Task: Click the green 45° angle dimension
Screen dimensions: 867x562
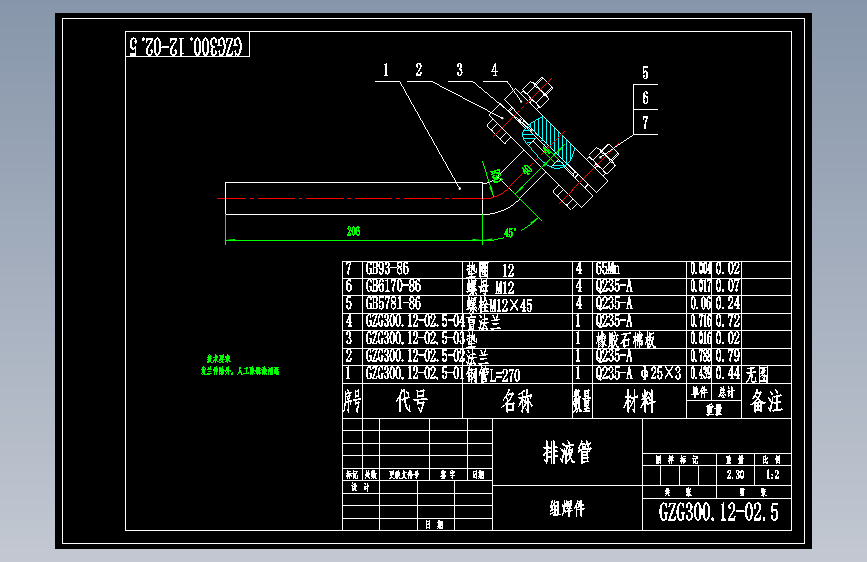Action: tap(510, 232)
